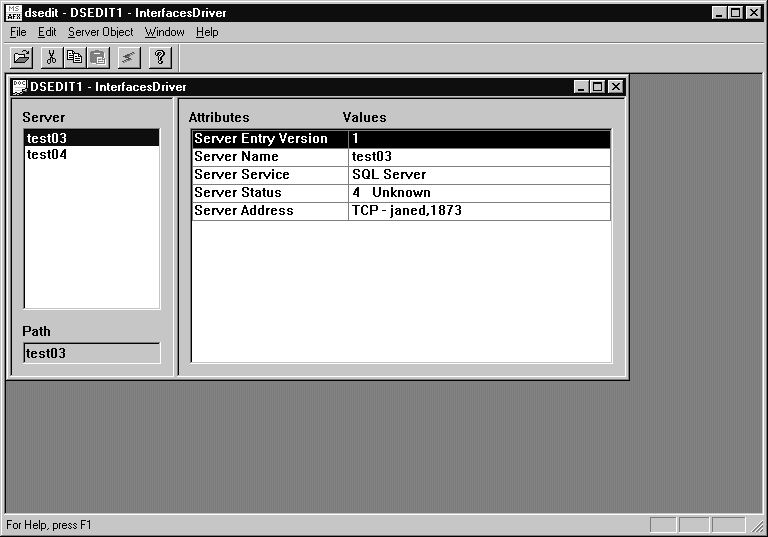Open the Edit menu

pos(47,32)
